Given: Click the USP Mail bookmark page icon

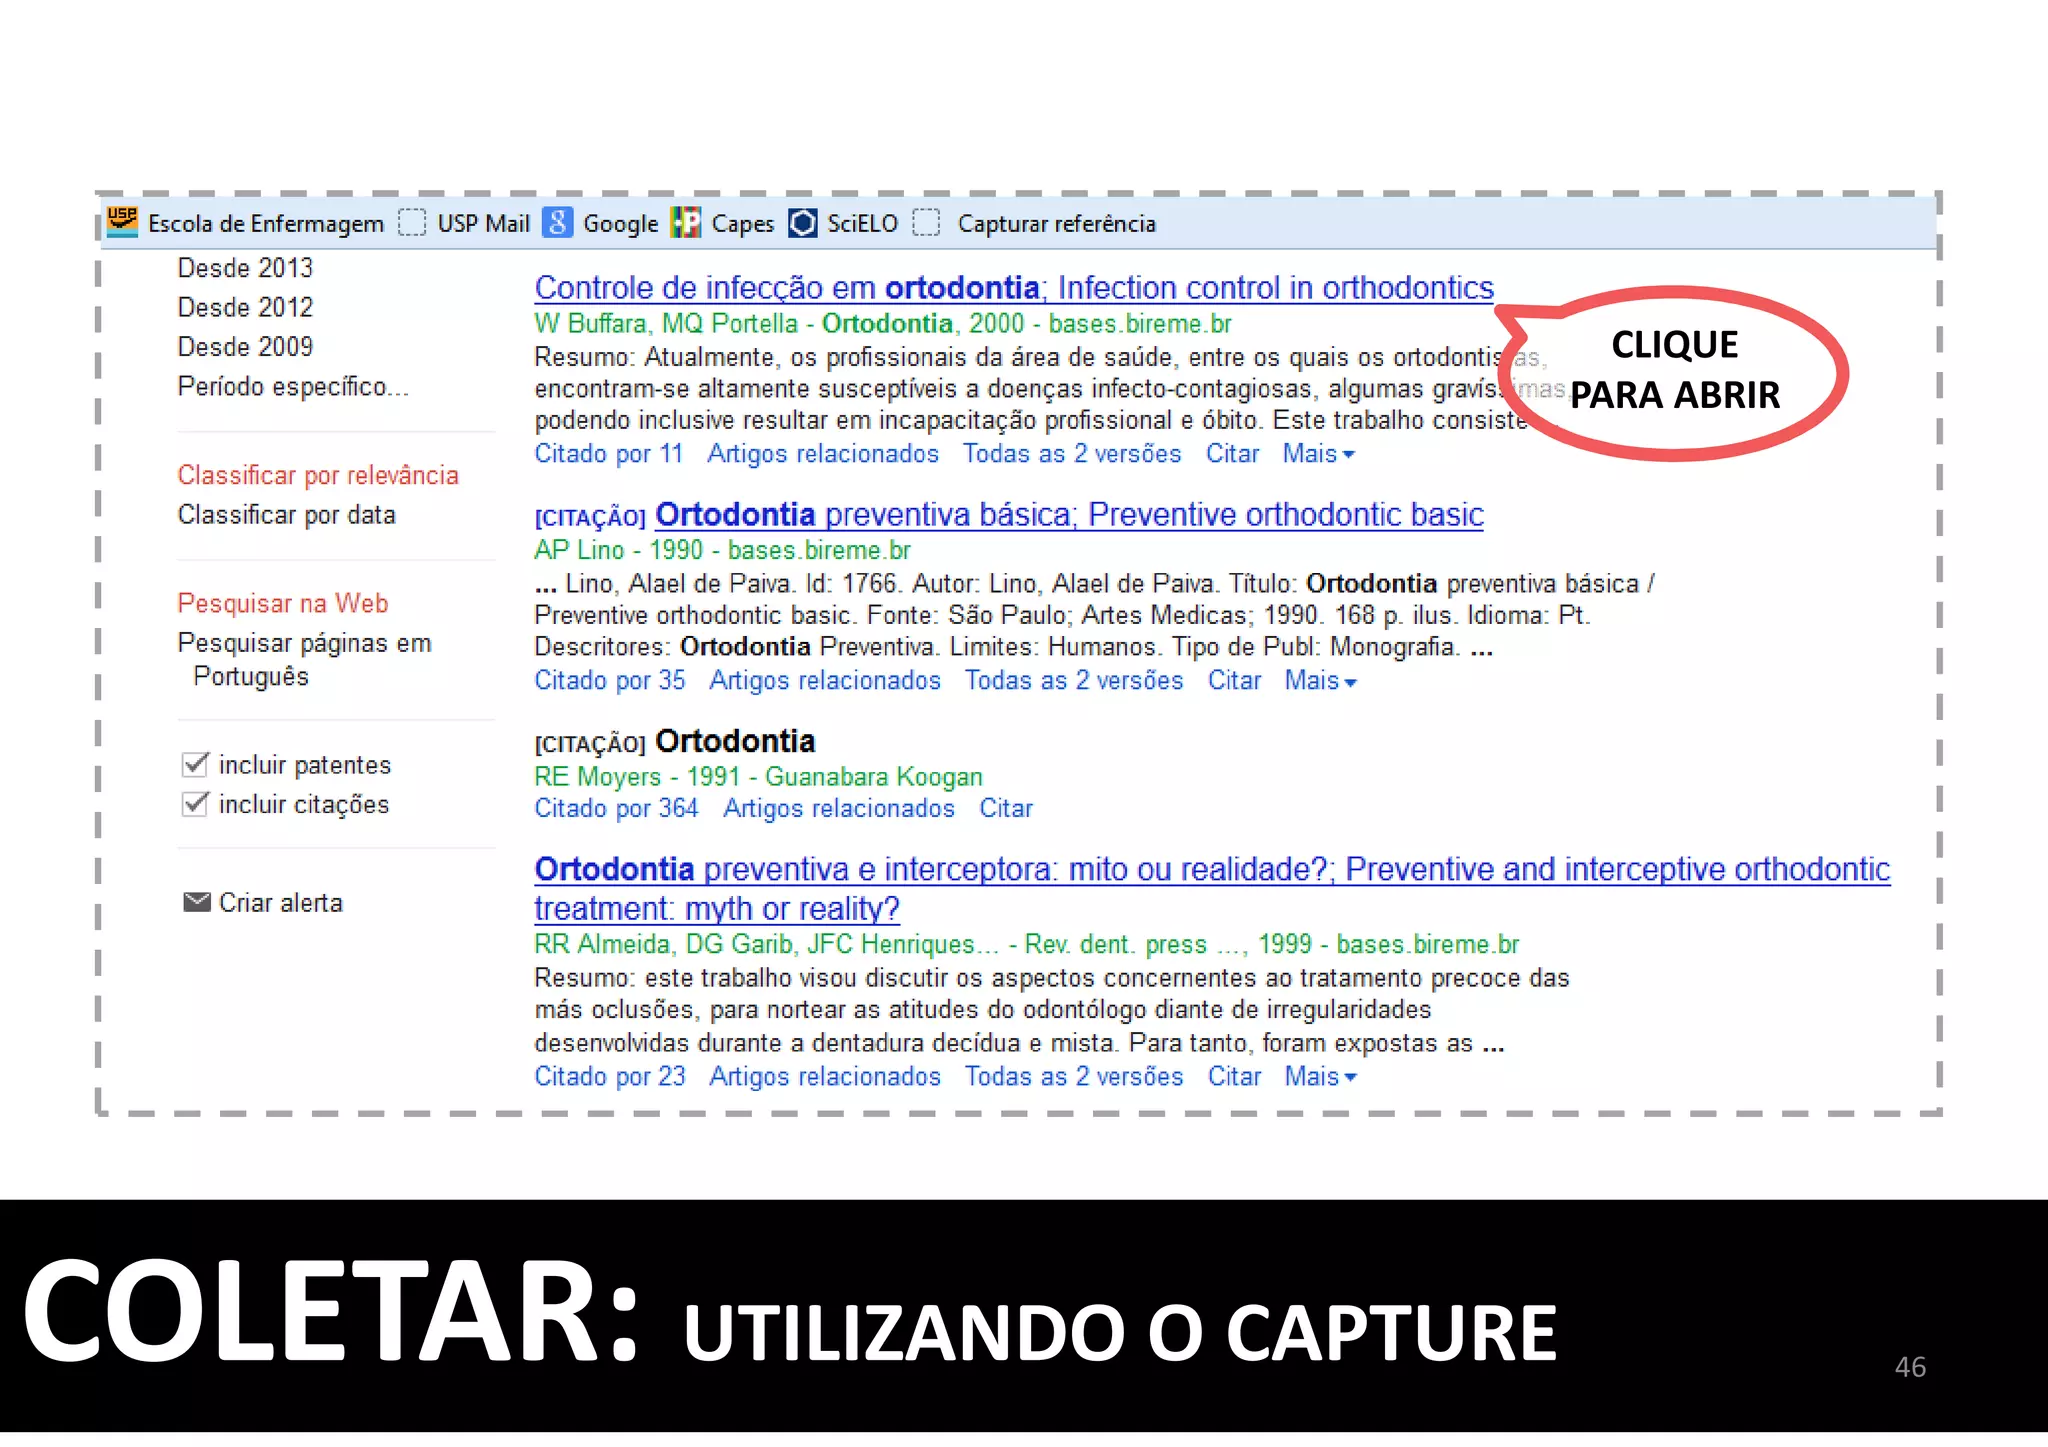Looking at the screenshot, I should click(412, 222).
